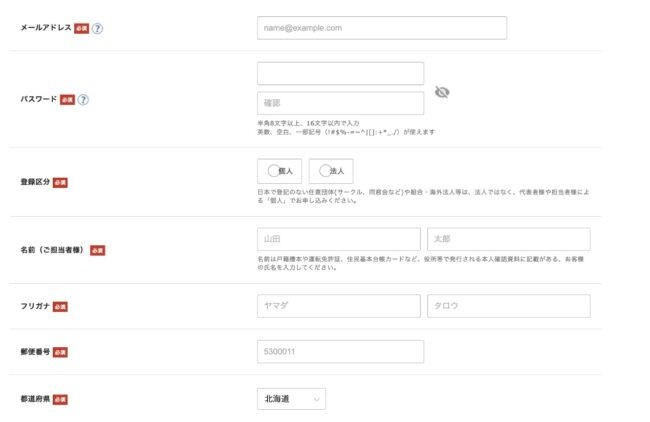Toggle password visibility eye icon

442,93
